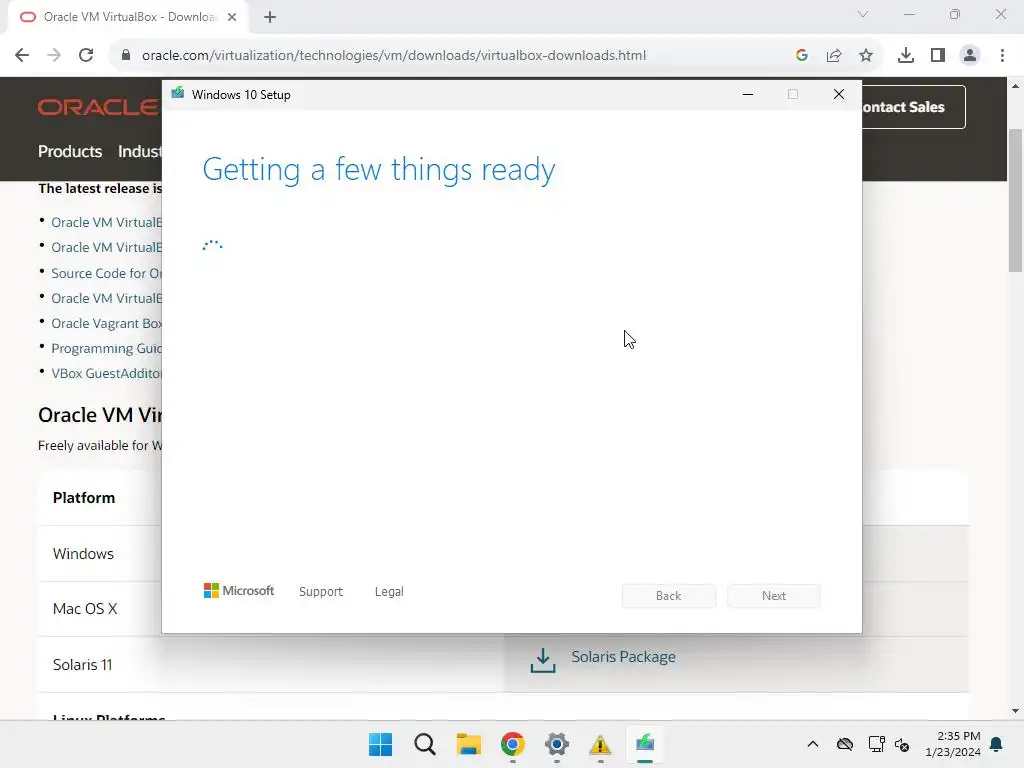
Task: Click the Windows 10 Setup title icon
Action: (x=178, y=94)
